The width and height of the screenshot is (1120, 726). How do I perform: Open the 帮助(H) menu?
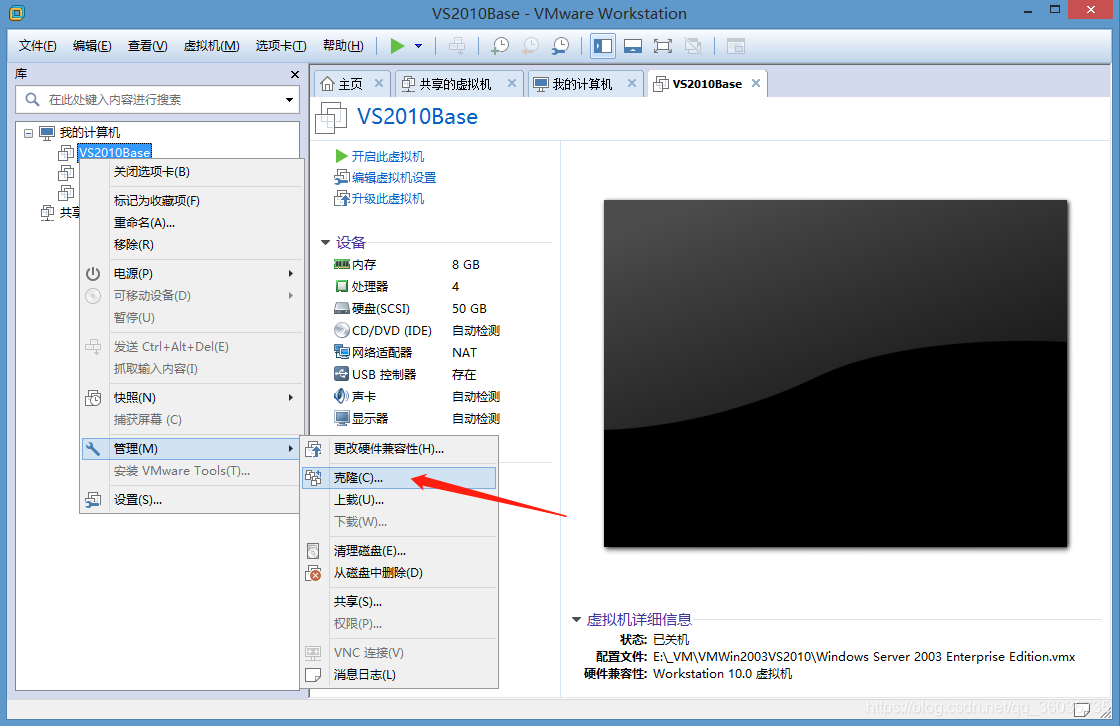click(x=343, y=46)
